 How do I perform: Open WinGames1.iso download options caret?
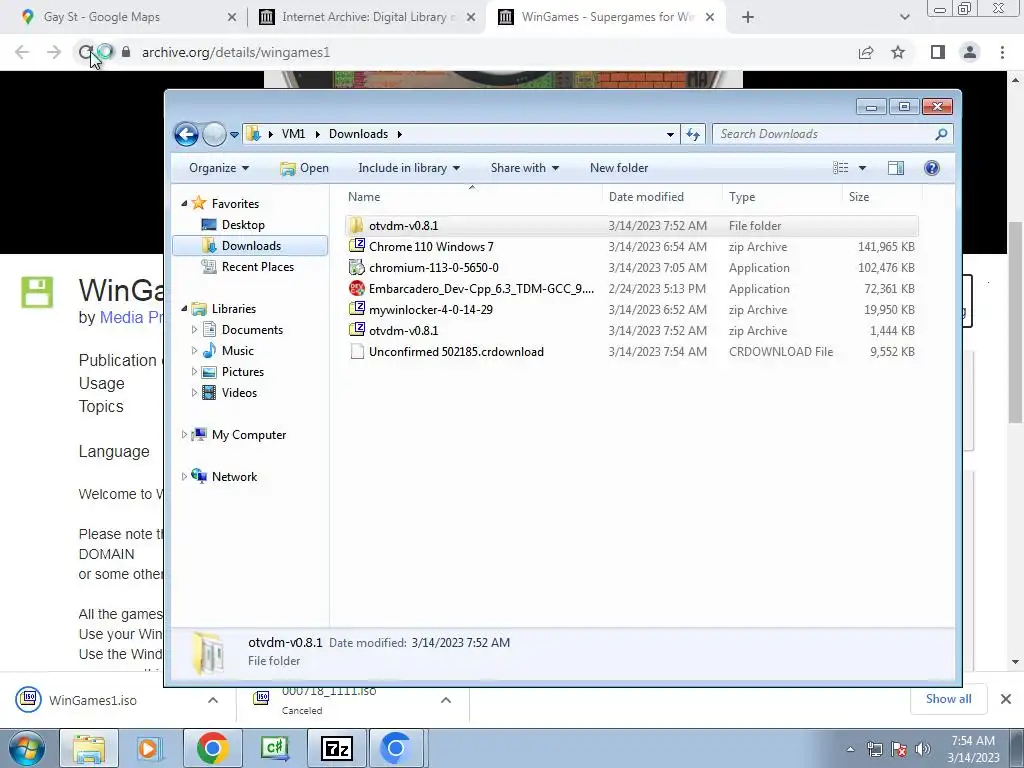click(x=213, y=700)
